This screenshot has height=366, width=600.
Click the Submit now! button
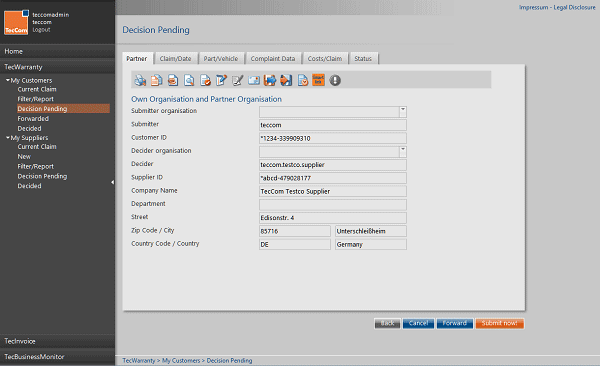coord(500,323)
